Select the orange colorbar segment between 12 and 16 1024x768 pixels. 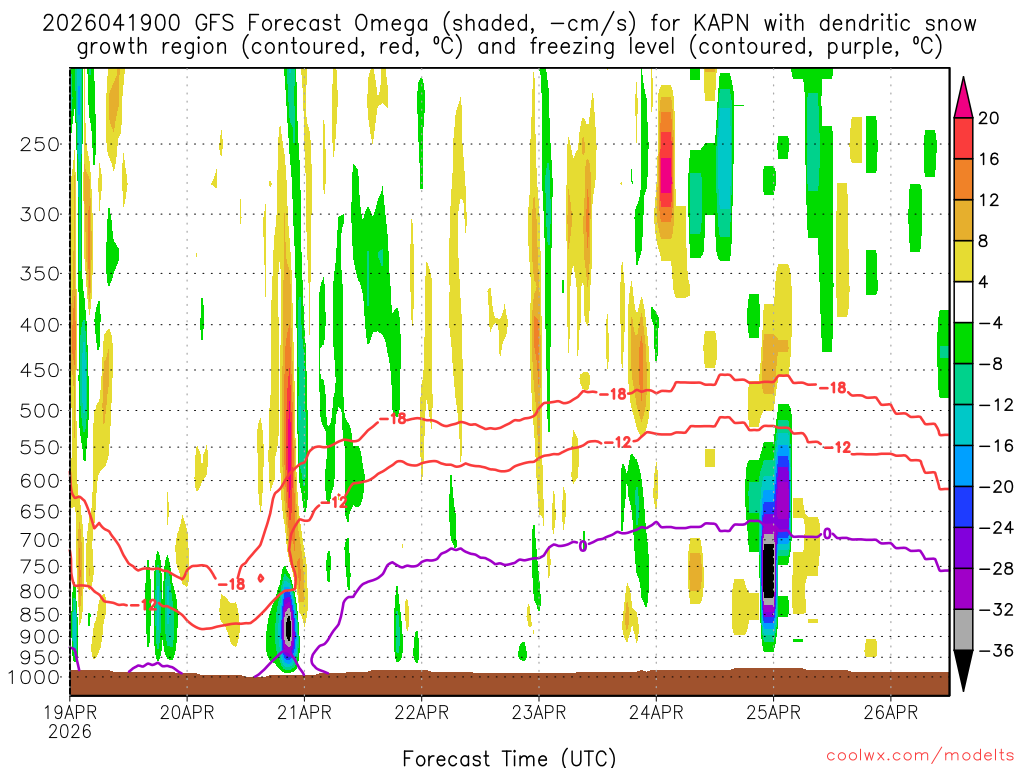[x=963, y=180]
